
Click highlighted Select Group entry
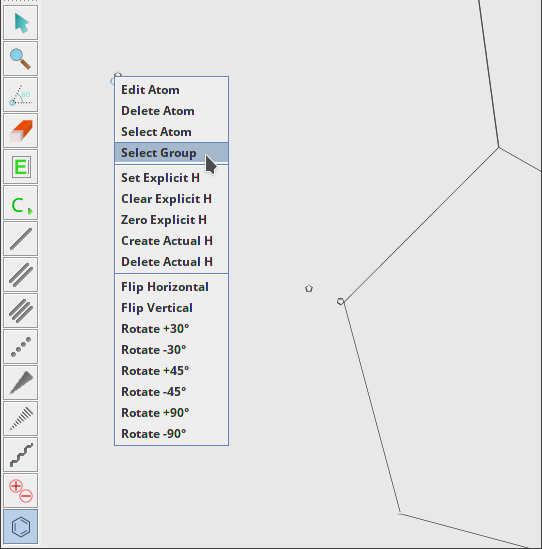click(172, 153)
